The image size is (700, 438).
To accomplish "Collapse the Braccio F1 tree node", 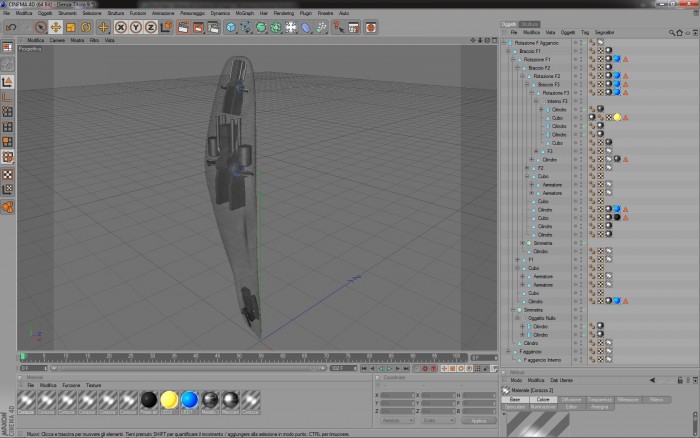I will tap(508, 51).
